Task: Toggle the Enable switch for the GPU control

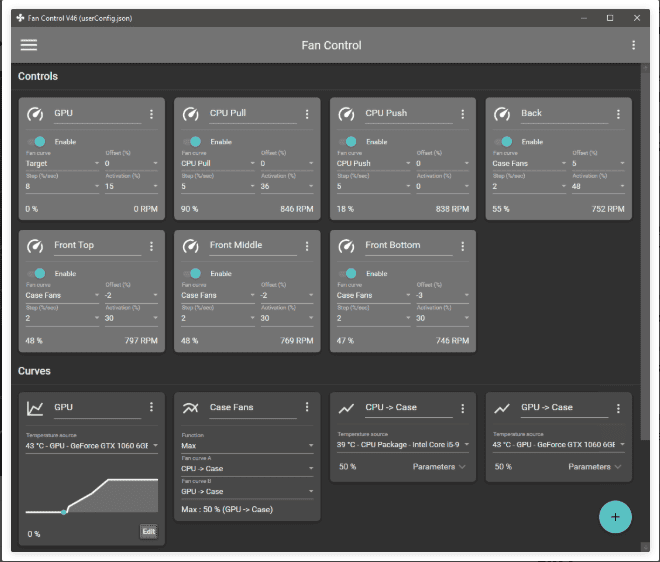Action: [37, 141]
